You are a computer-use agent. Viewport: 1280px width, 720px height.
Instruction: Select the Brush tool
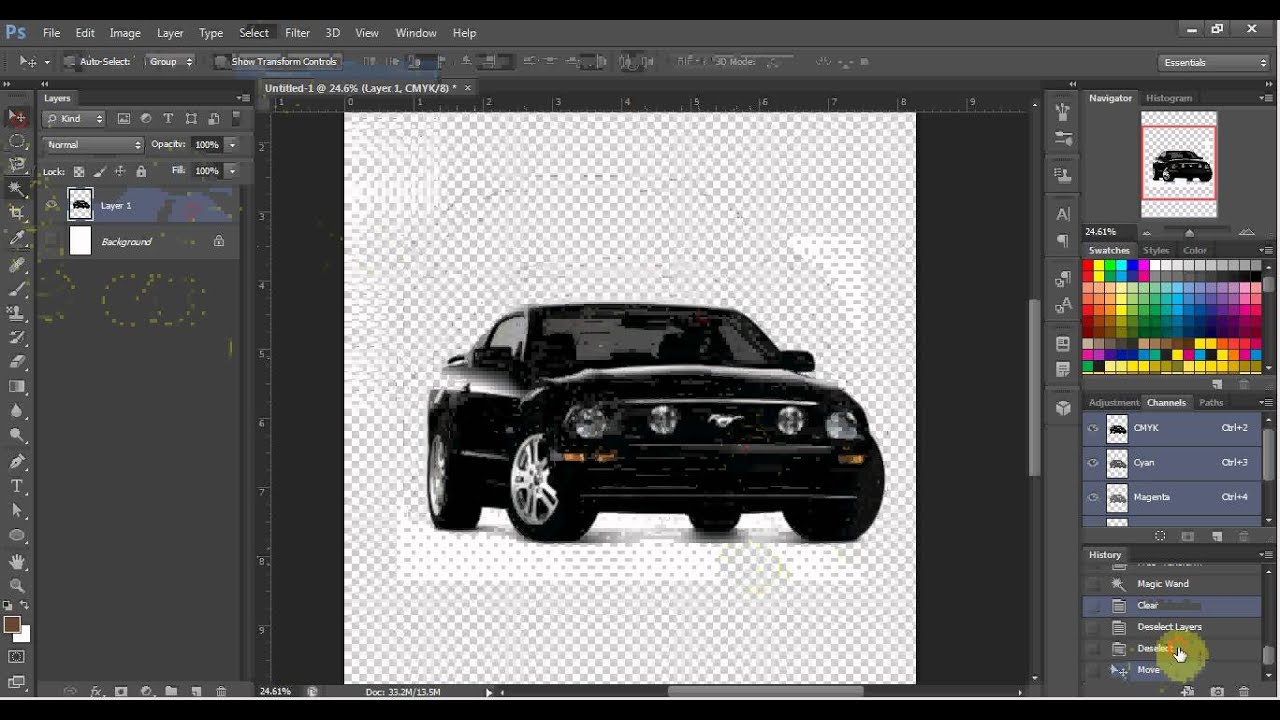pos(17,289)
